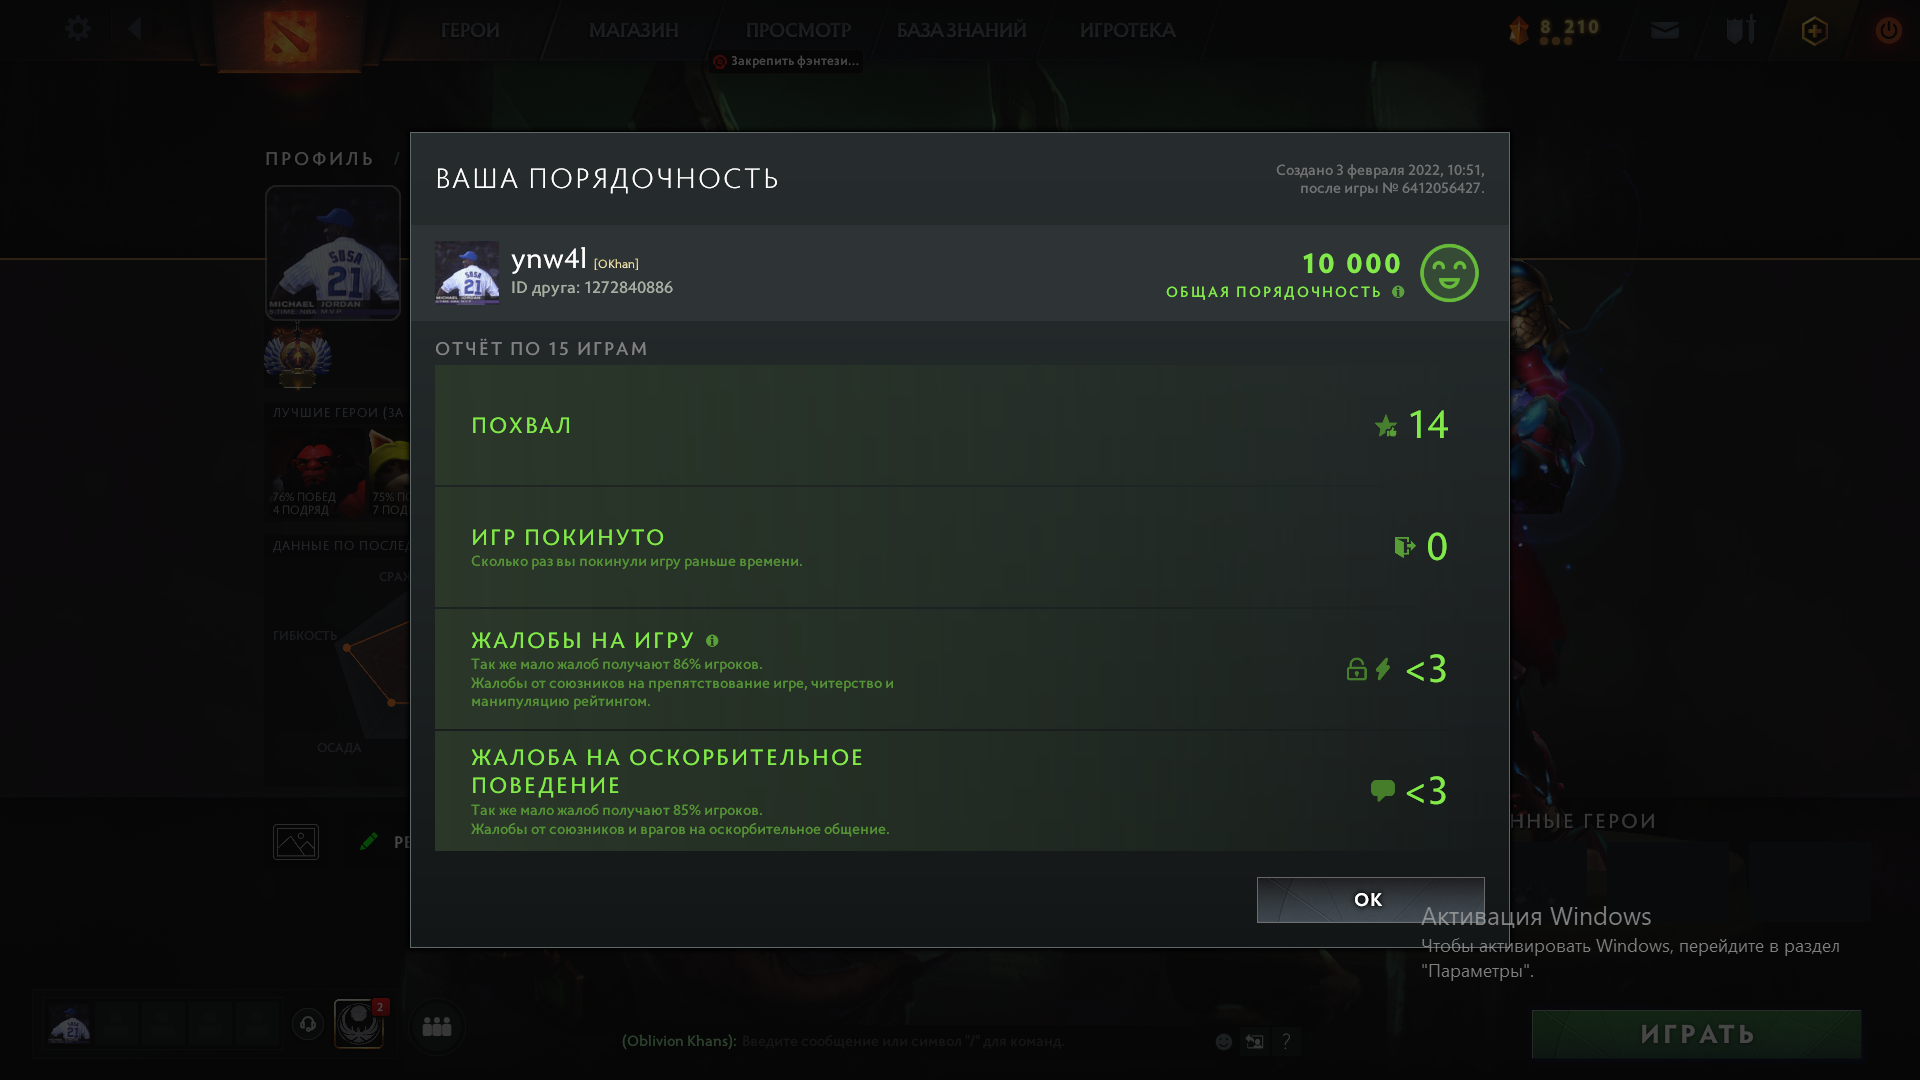Toggle the voice headset icon
The width and height of the screenshot is (1920, 1080).
pyautogui.click(x=308, y=1024)
